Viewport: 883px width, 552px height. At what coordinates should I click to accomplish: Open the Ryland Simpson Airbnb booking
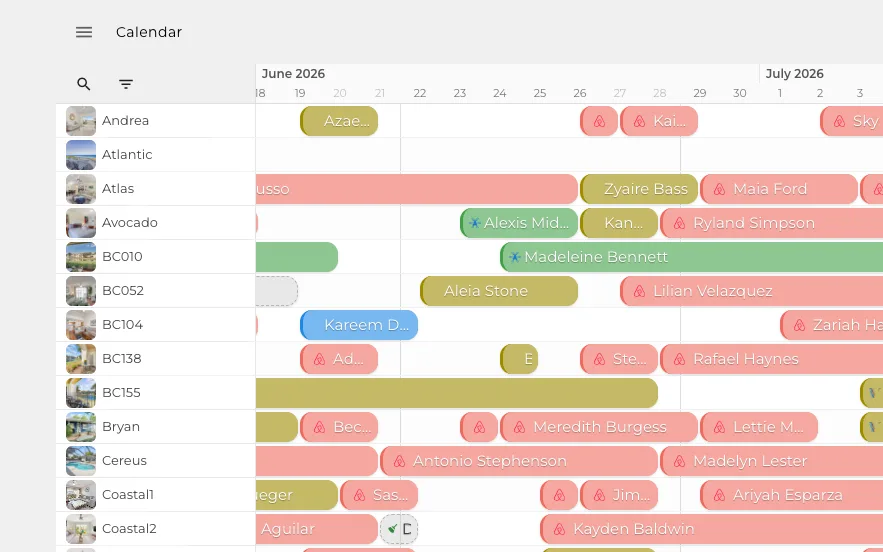click(771, 223)
